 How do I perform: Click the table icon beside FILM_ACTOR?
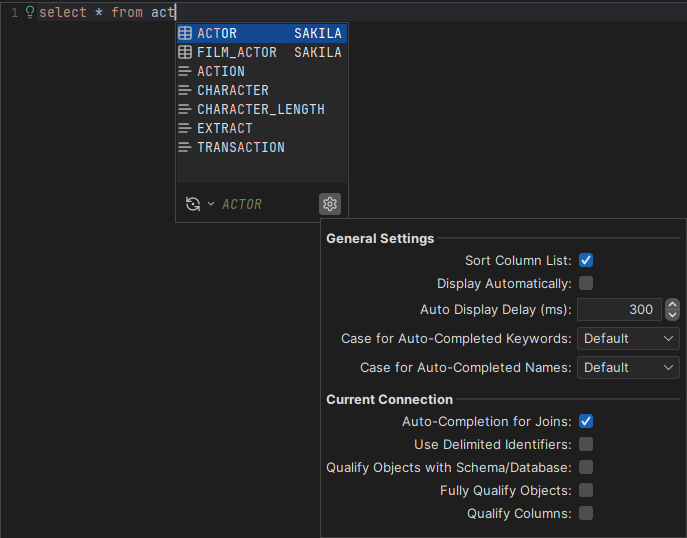[x=185, y=52]
